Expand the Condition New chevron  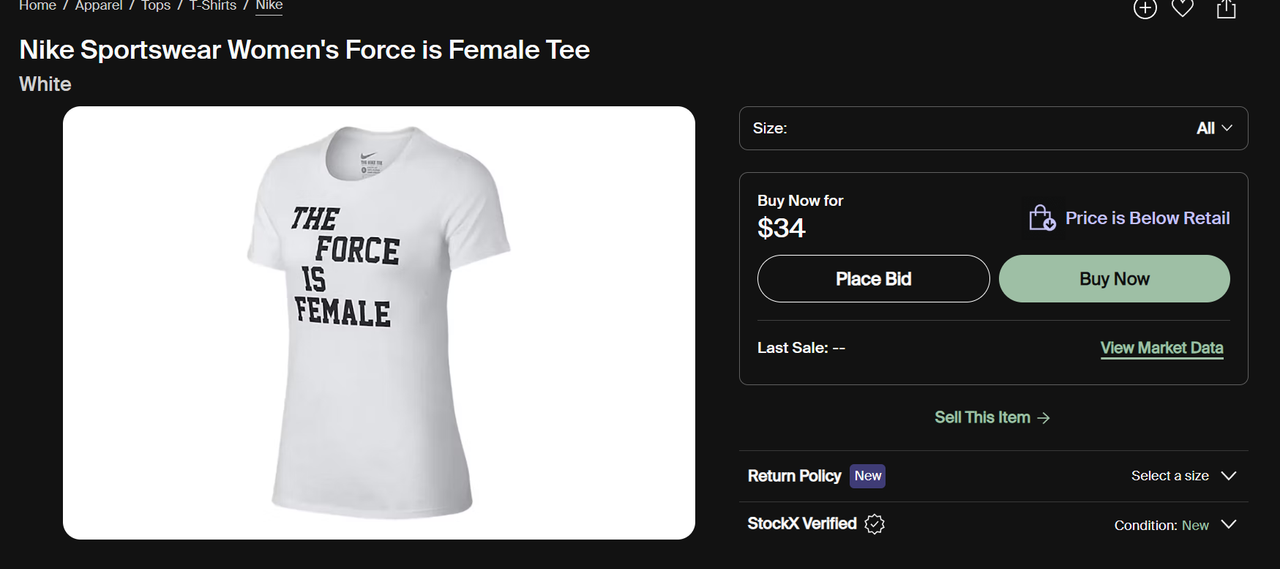(1229, 525)
